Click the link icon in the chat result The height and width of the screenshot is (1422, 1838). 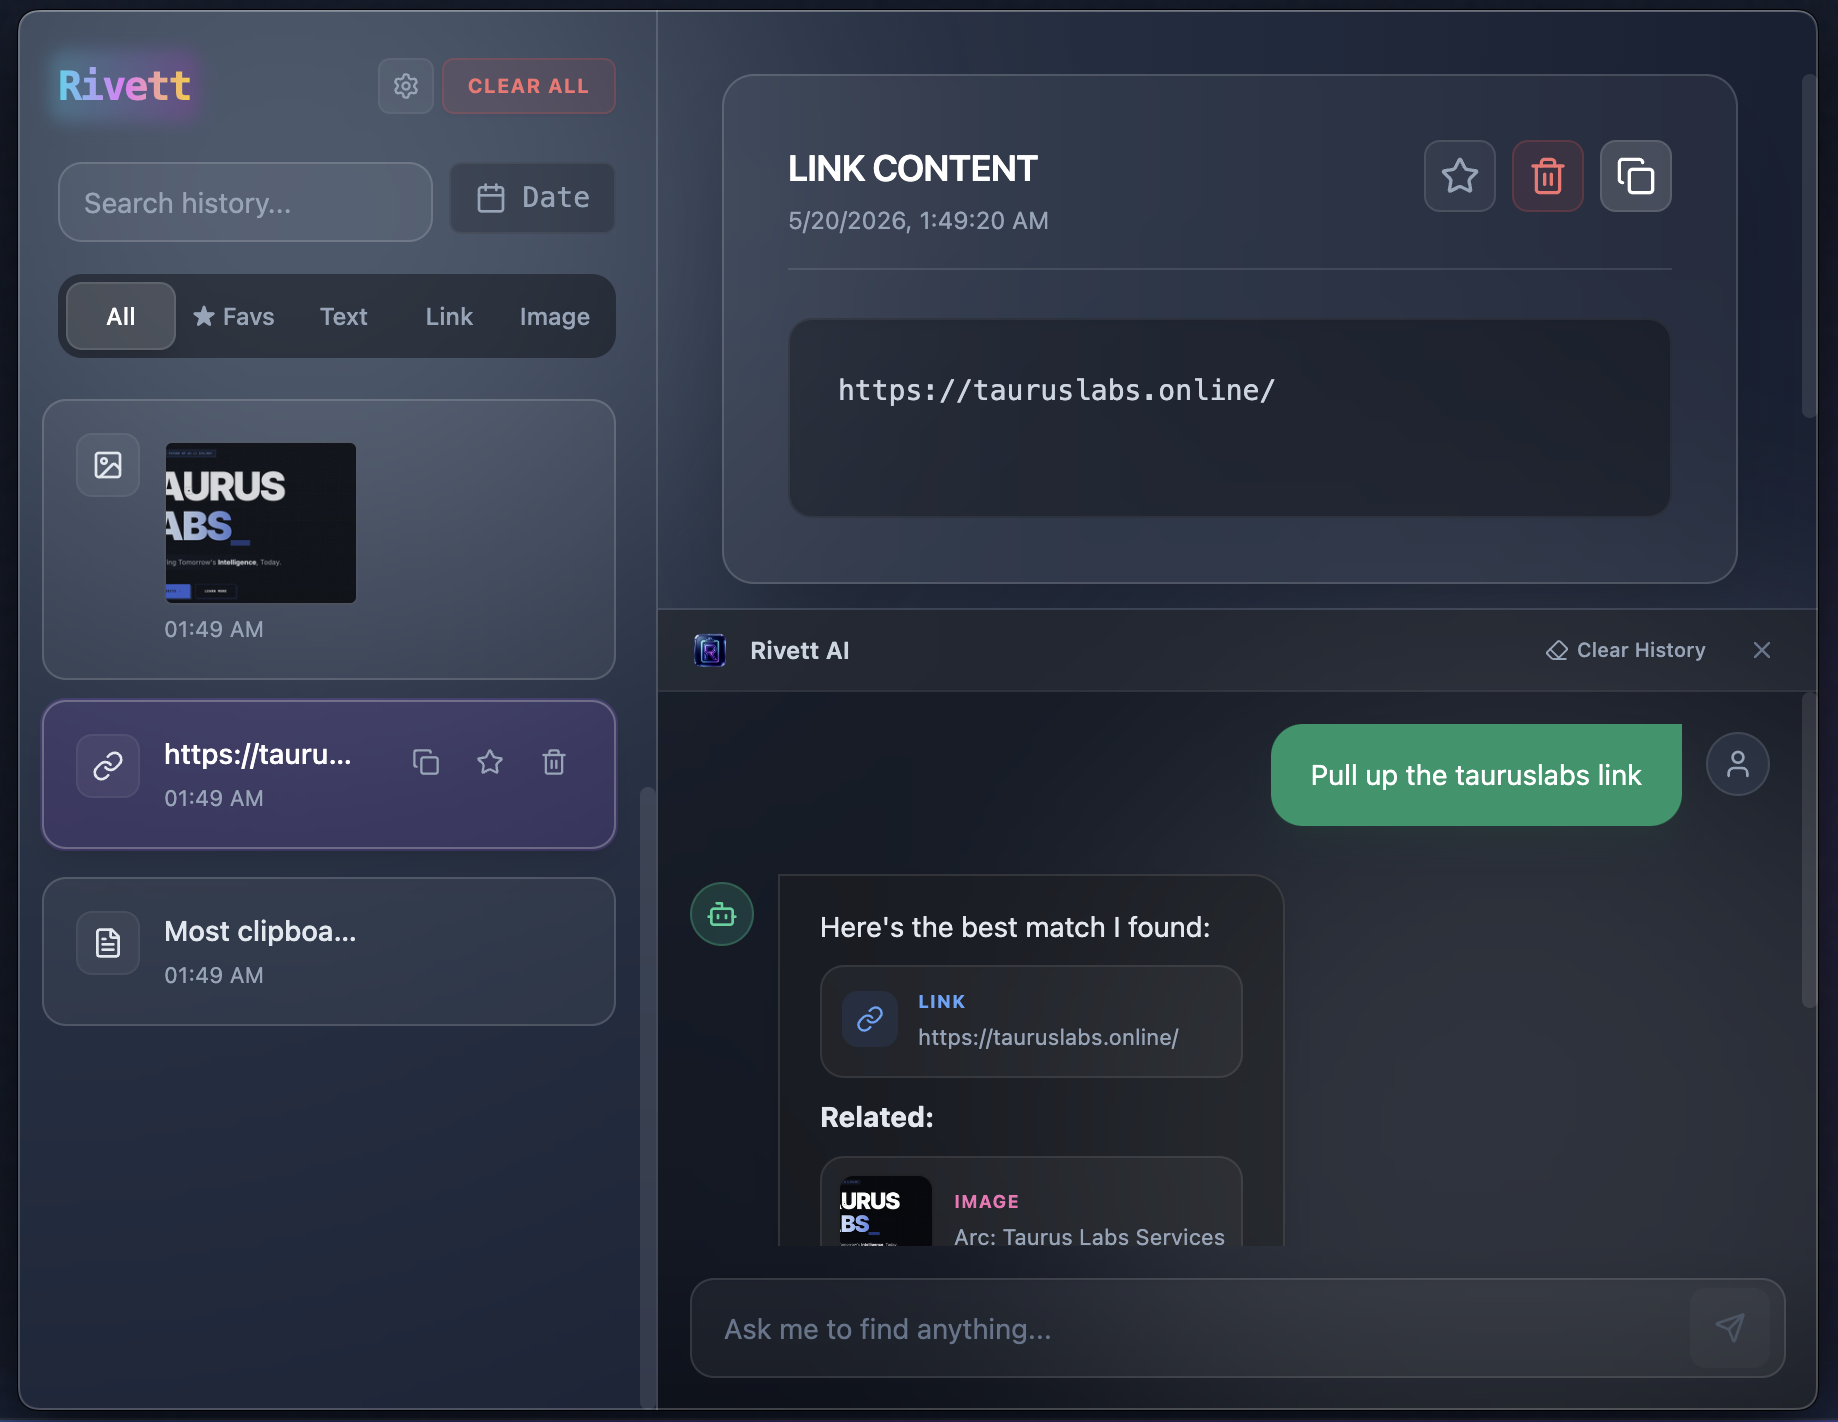pos(870,1019)
